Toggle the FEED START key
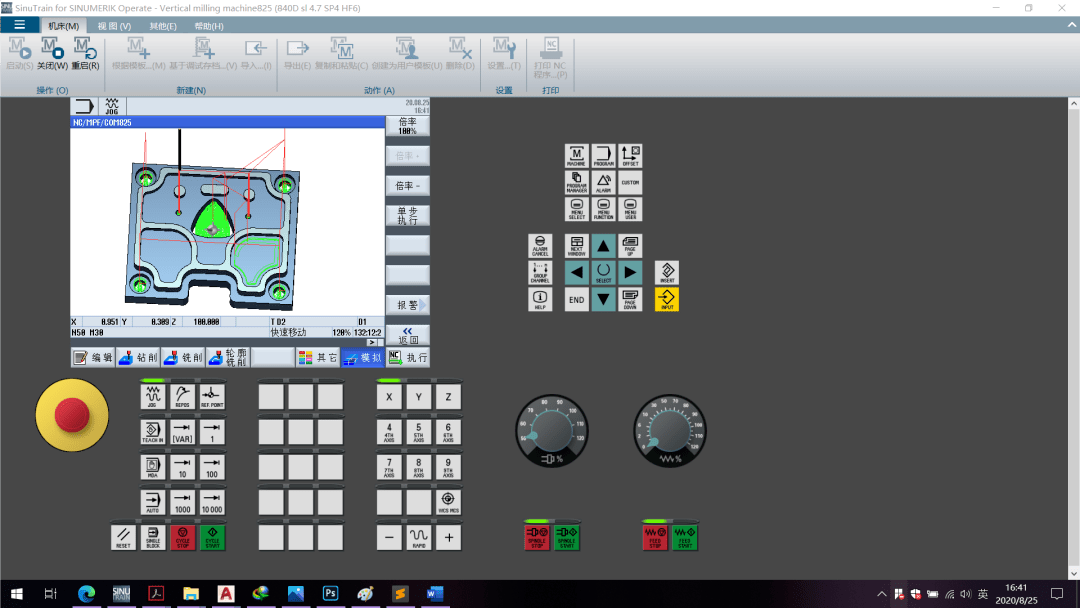Image resolution: width=1080 pixels, height=608 pixels. point(685,537)
